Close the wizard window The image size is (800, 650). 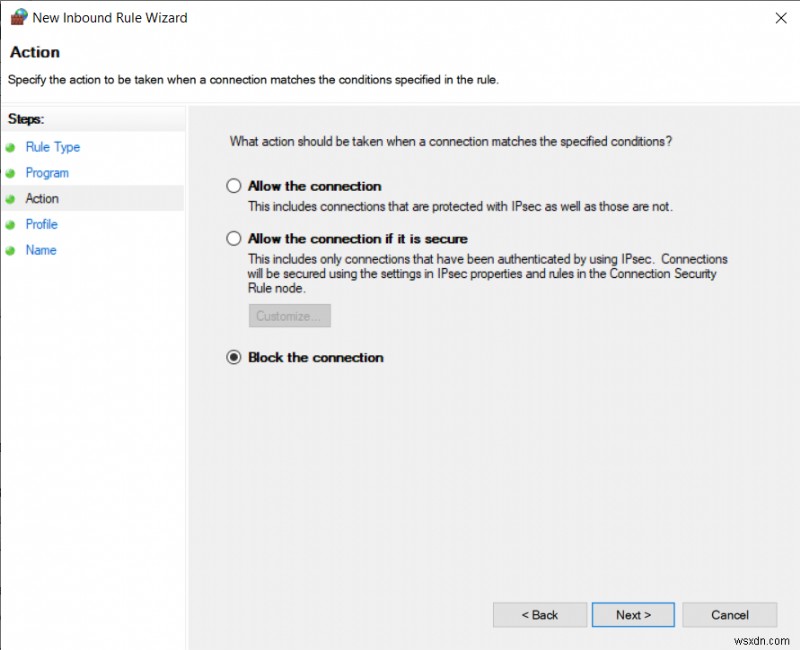(781, 17)
